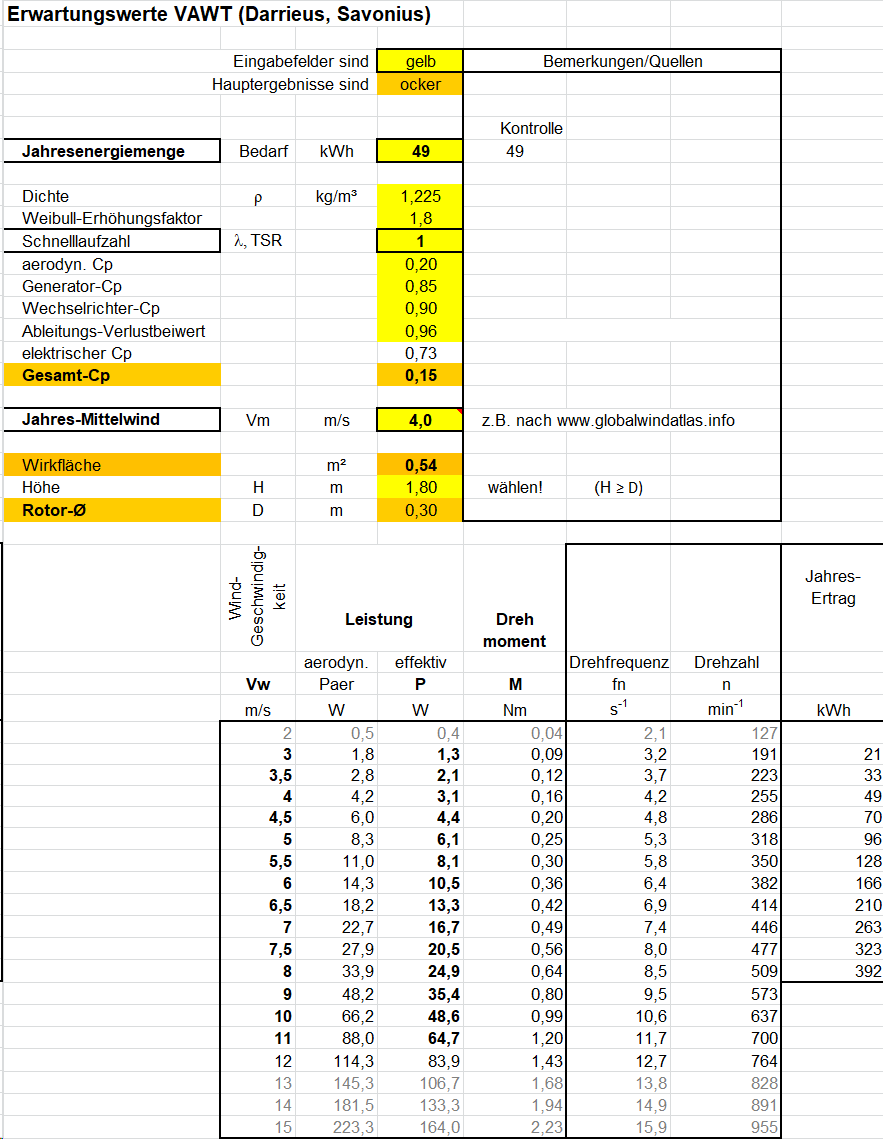Click the Jahres-Ertrag value 392
The image size is (883, 1139).
click(867, 971)
